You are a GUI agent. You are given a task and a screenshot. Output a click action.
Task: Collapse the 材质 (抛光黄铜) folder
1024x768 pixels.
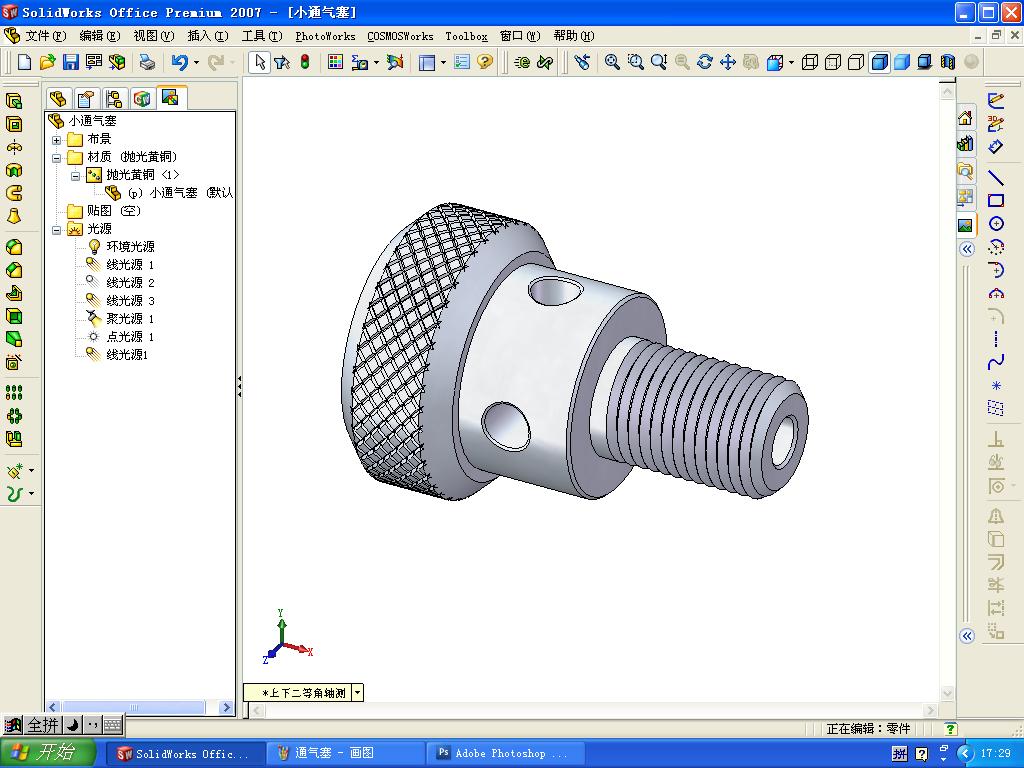tap(57, 157)
